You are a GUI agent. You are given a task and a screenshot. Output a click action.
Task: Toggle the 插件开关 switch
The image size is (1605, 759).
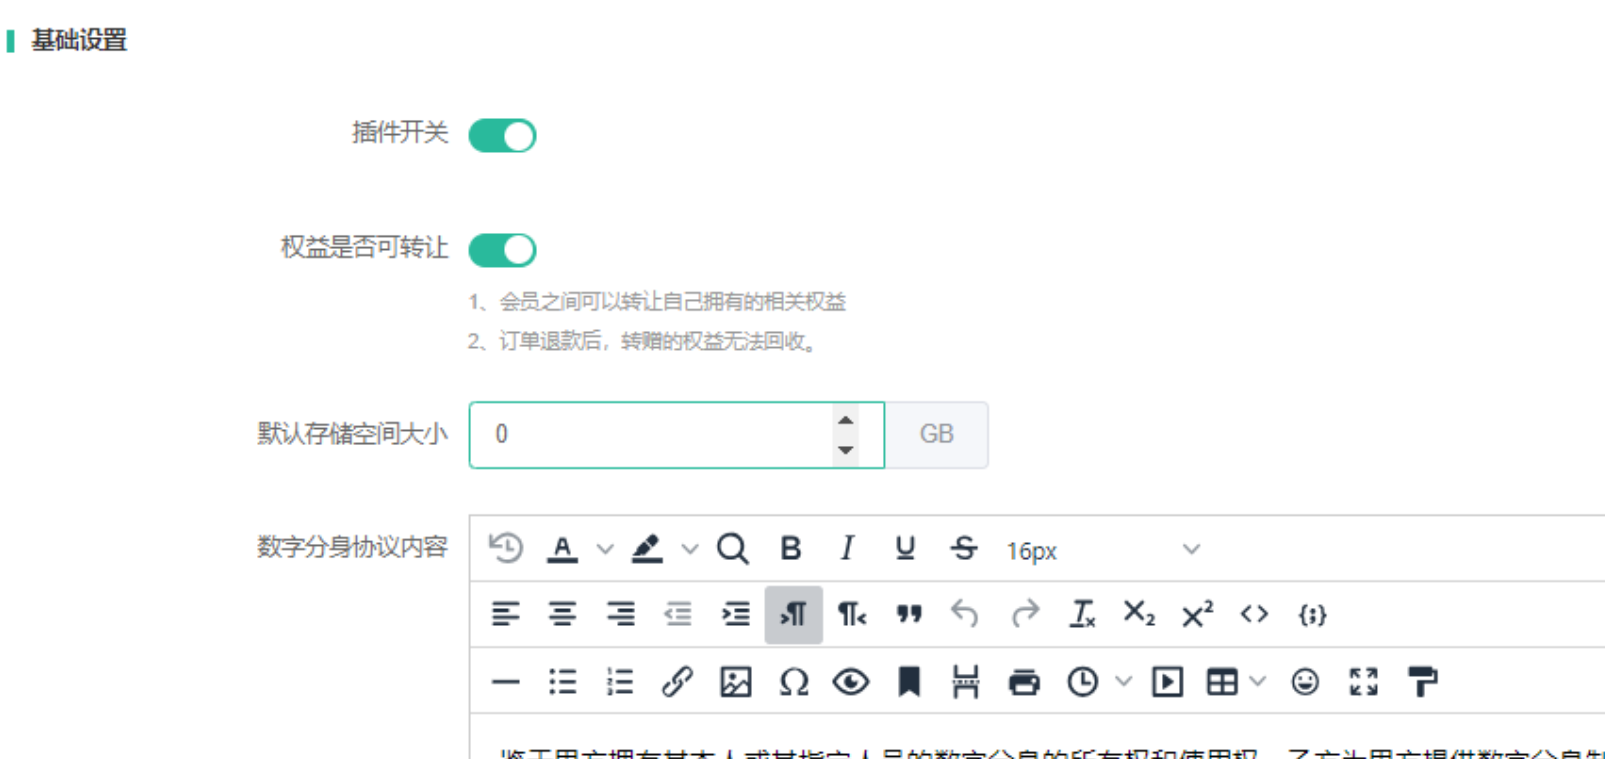pyautogui.click(x=502, y=135)
